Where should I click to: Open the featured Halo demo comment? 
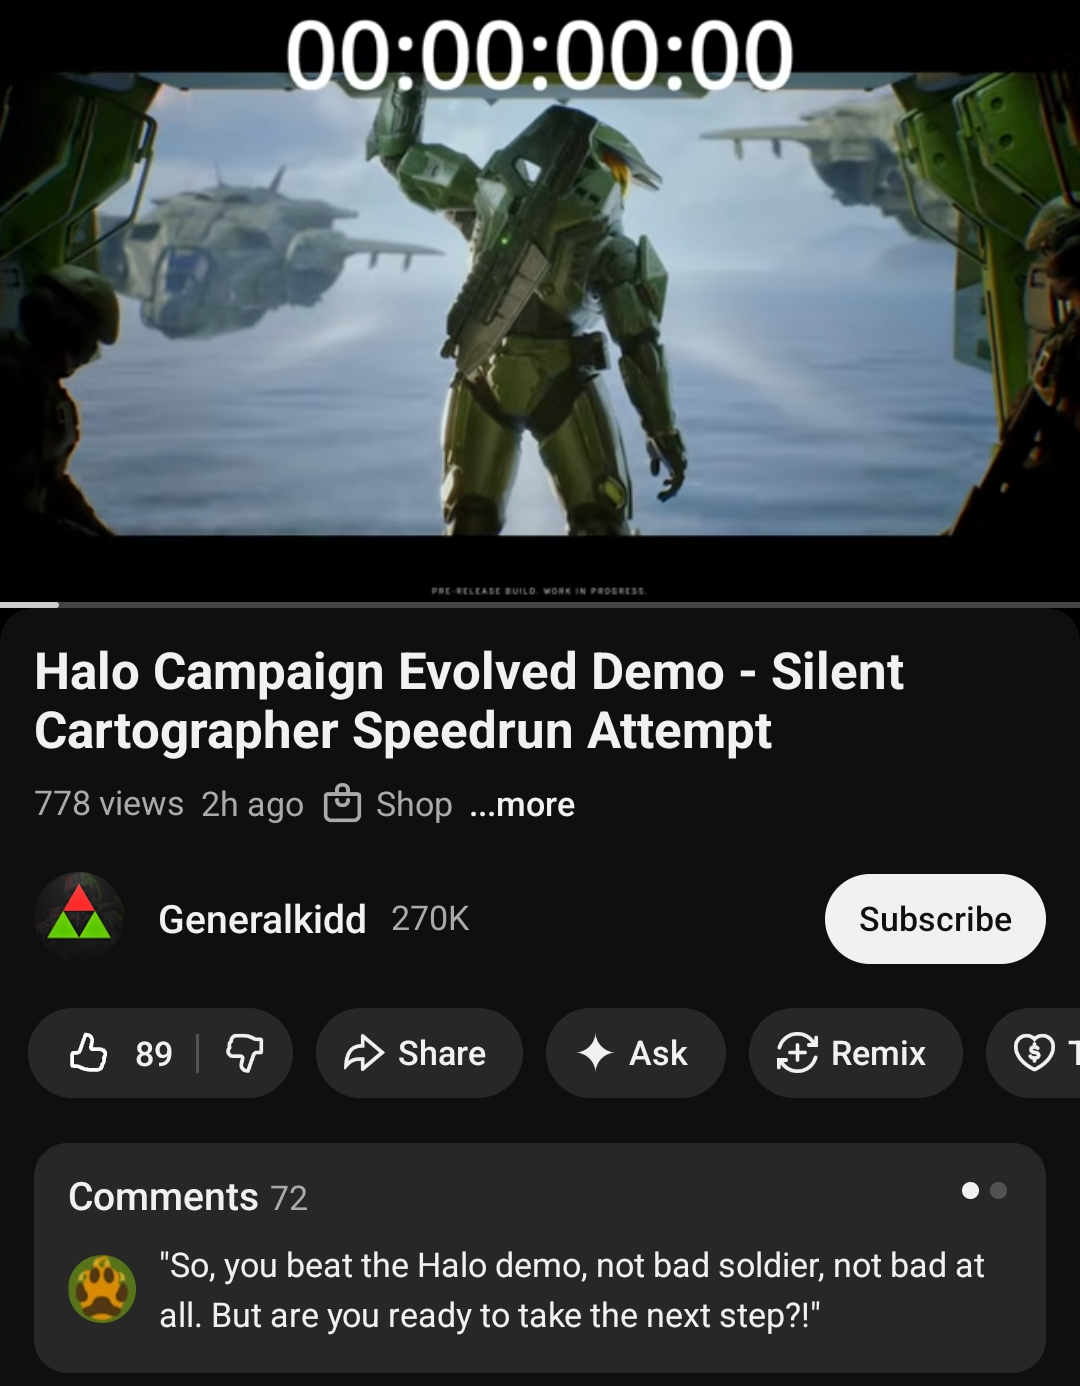point(572,1290)
